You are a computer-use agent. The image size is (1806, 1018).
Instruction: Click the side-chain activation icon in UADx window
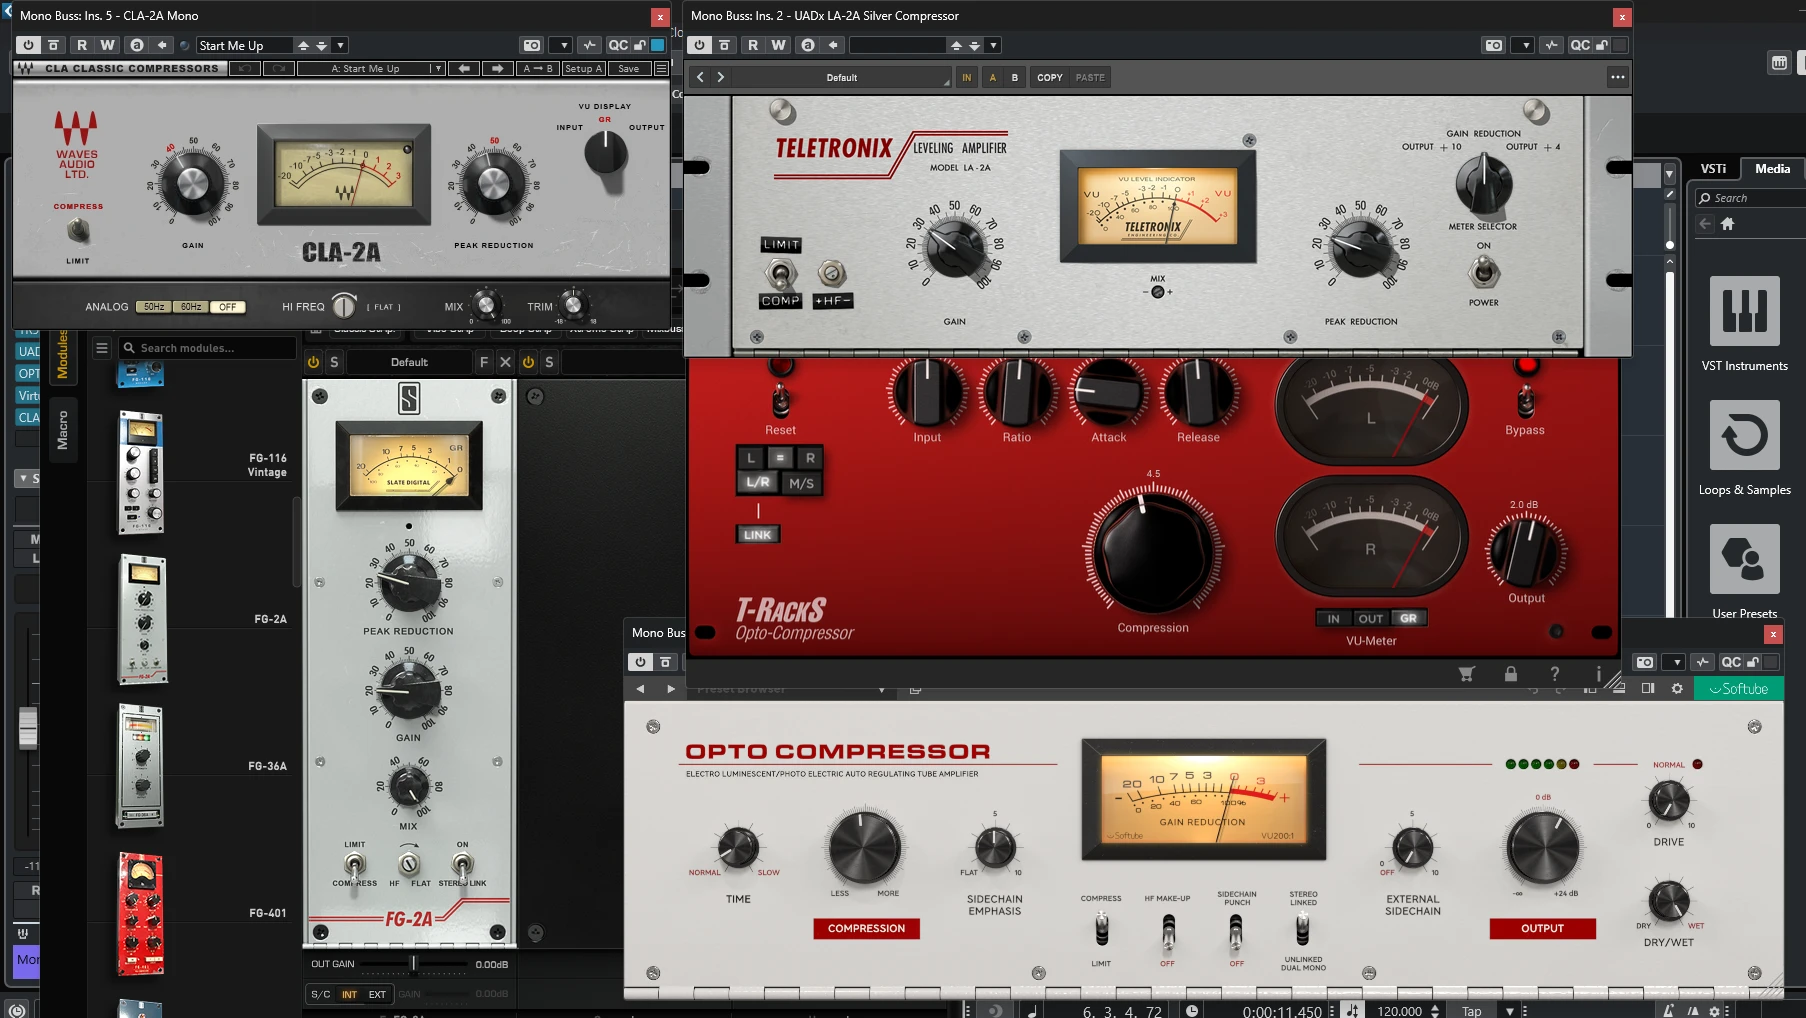click(x=1551, y=45)
